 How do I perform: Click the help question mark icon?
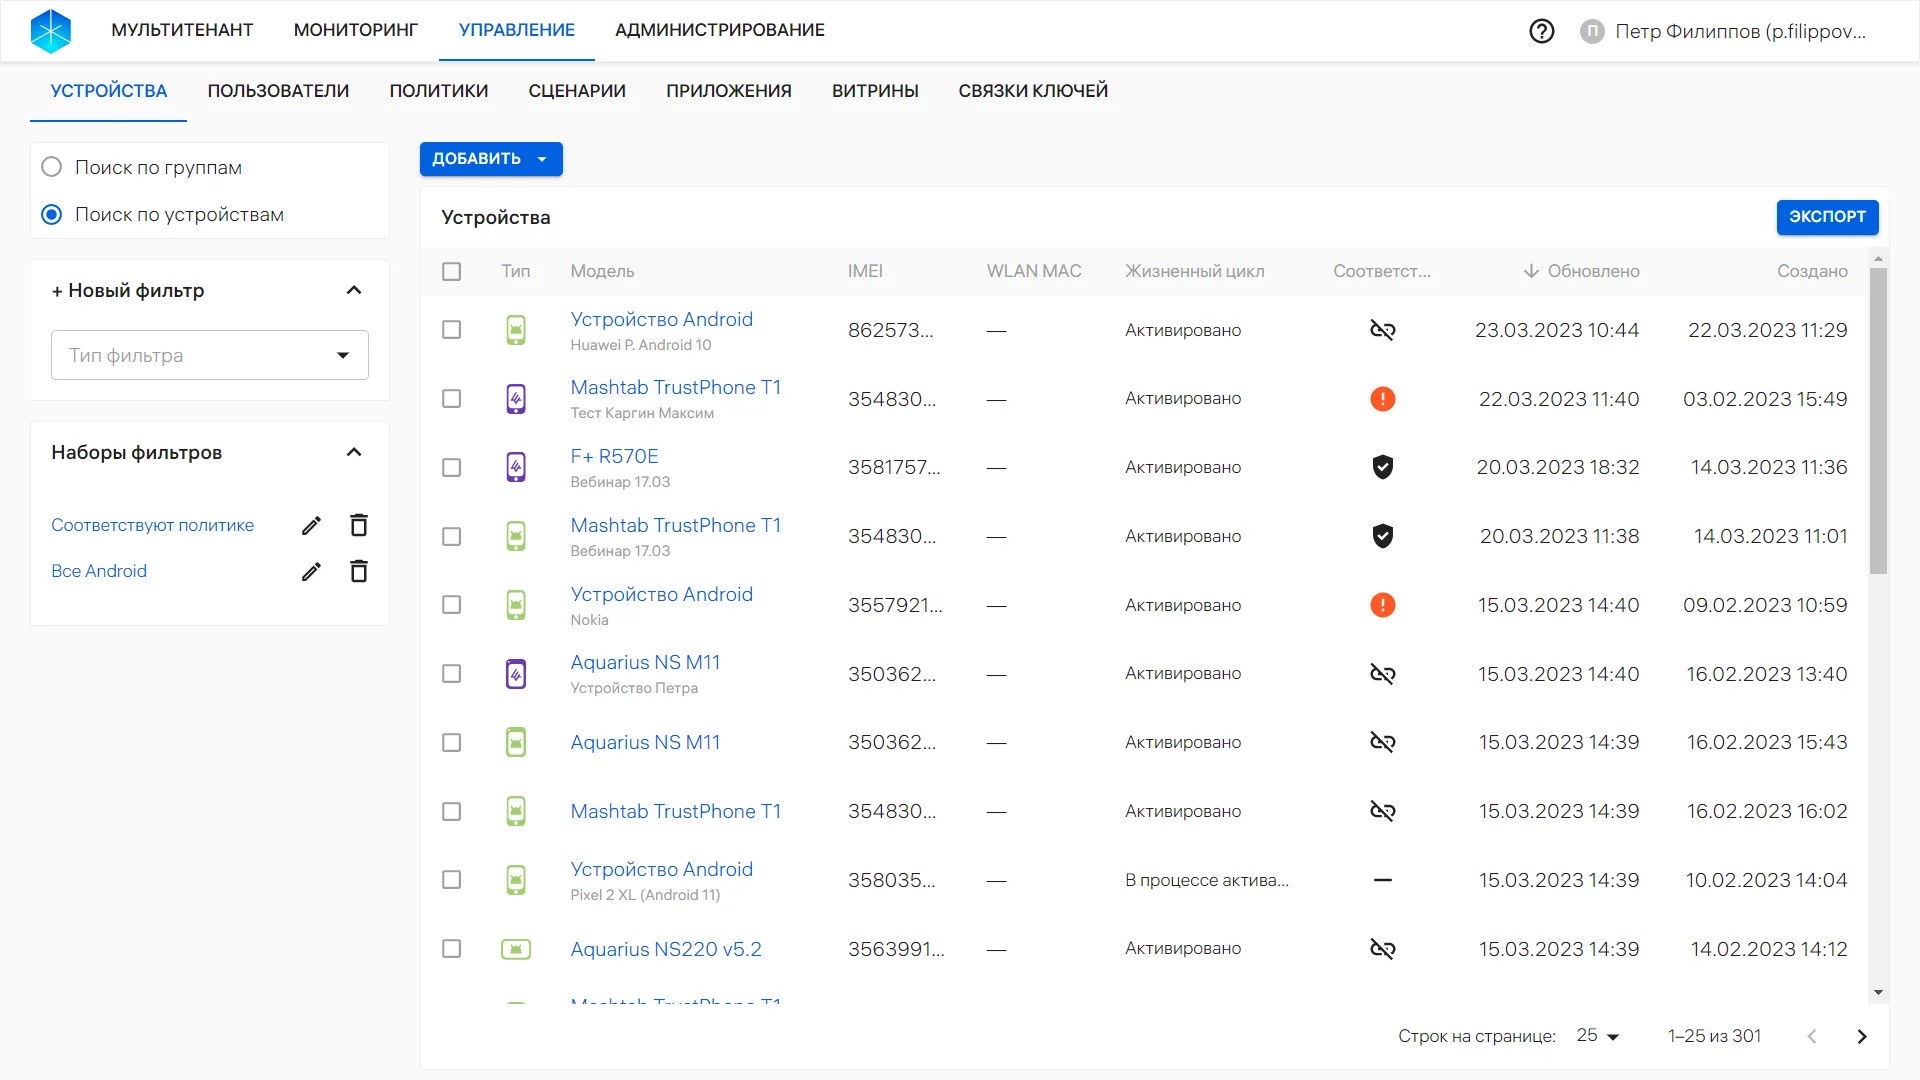tap(1541, 31)
